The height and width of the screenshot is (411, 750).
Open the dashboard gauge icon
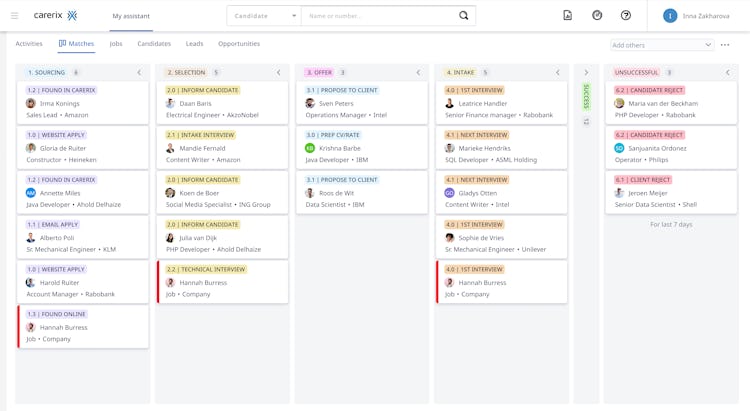click(597, 16)
